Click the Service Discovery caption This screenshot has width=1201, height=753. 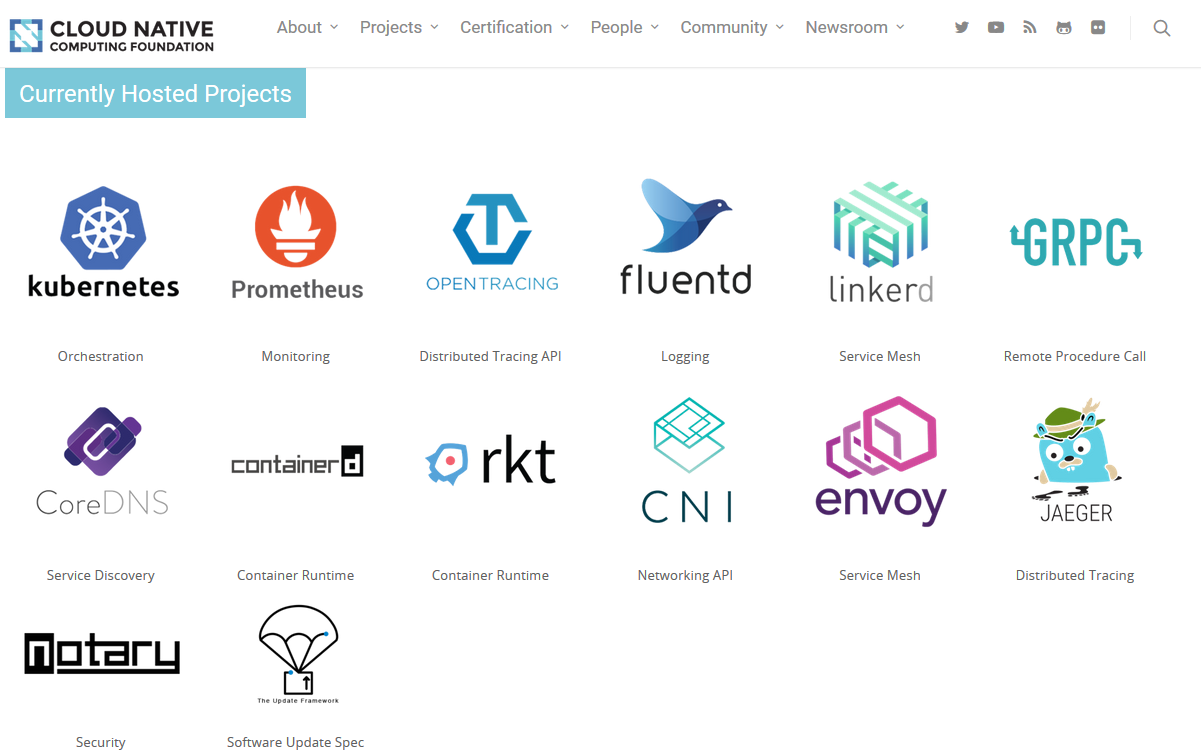click(101, 575)
